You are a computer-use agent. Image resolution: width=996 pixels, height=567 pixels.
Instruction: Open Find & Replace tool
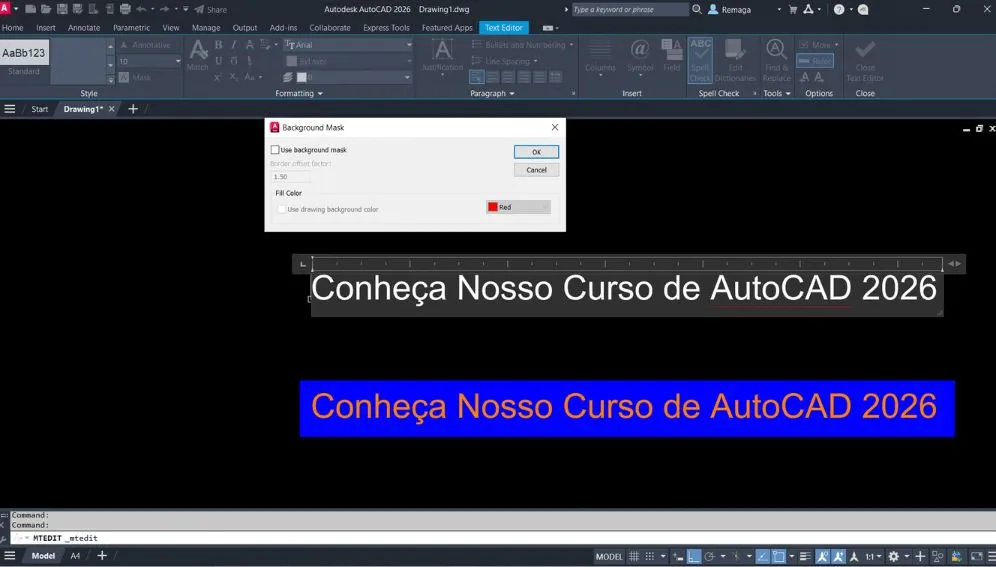point(776,60)
